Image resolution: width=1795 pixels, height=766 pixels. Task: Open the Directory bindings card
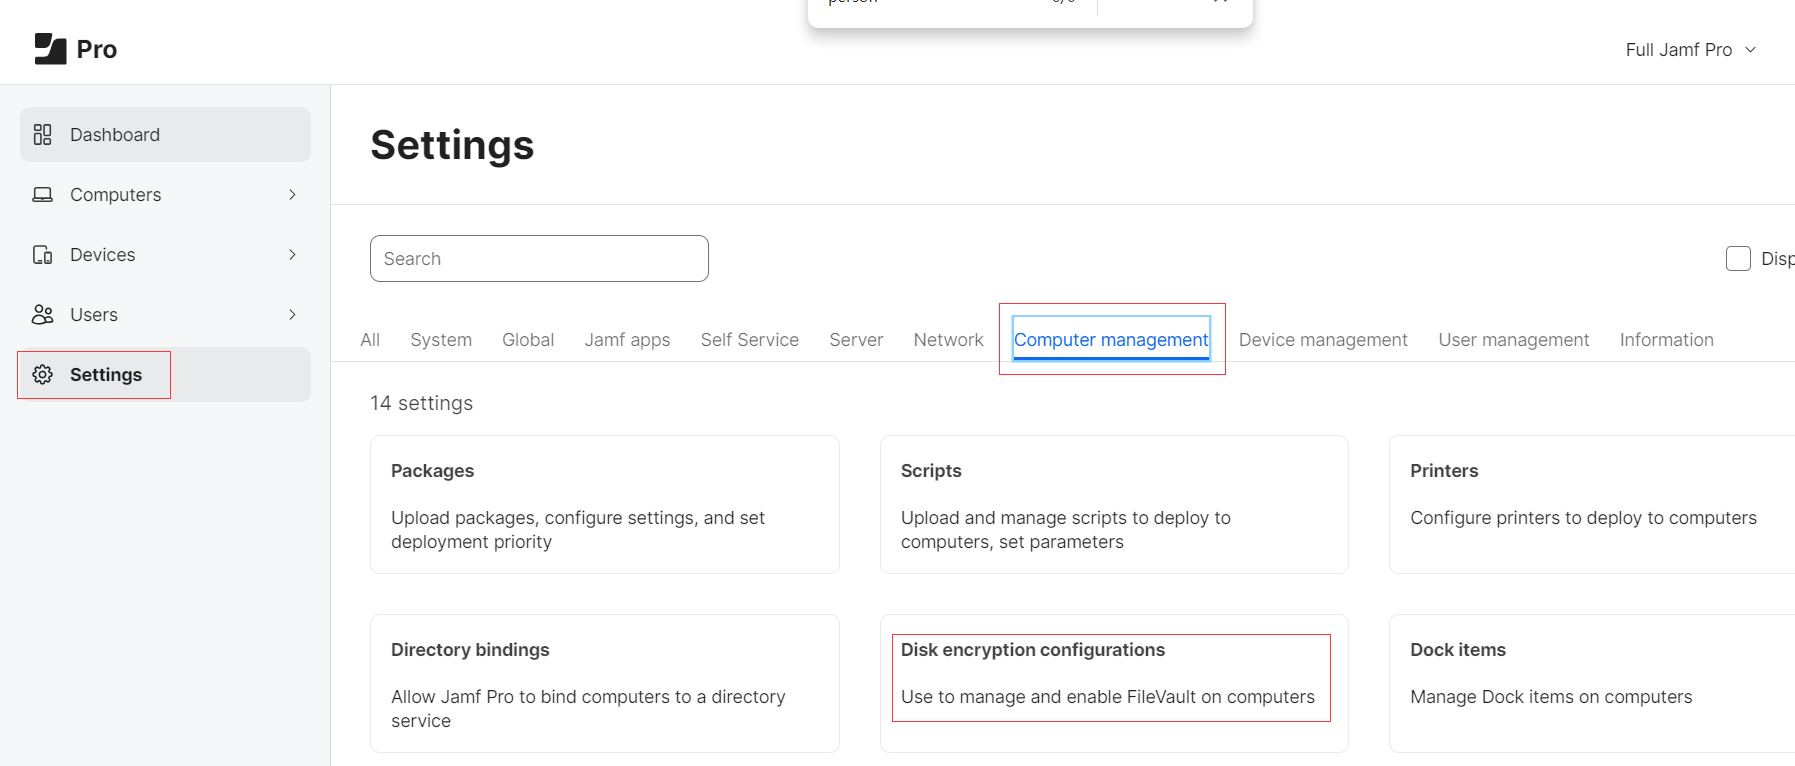(x=604, y=683)
